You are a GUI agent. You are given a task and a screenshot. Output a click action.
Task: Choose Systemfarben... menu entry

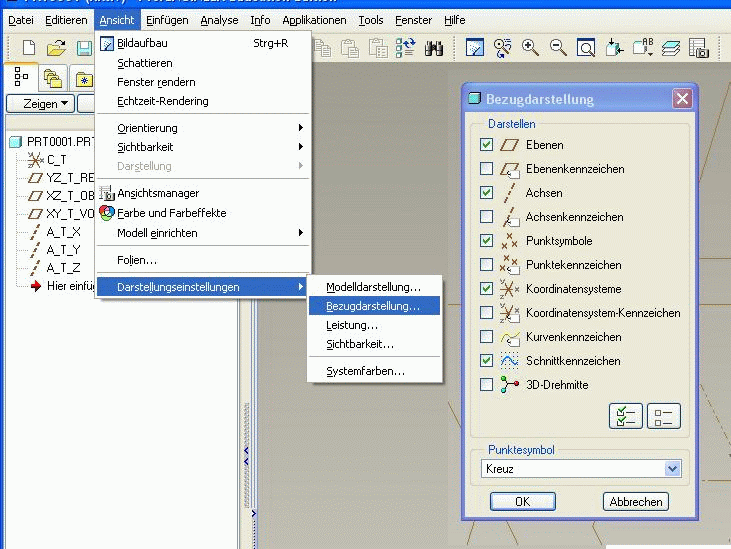374,371
